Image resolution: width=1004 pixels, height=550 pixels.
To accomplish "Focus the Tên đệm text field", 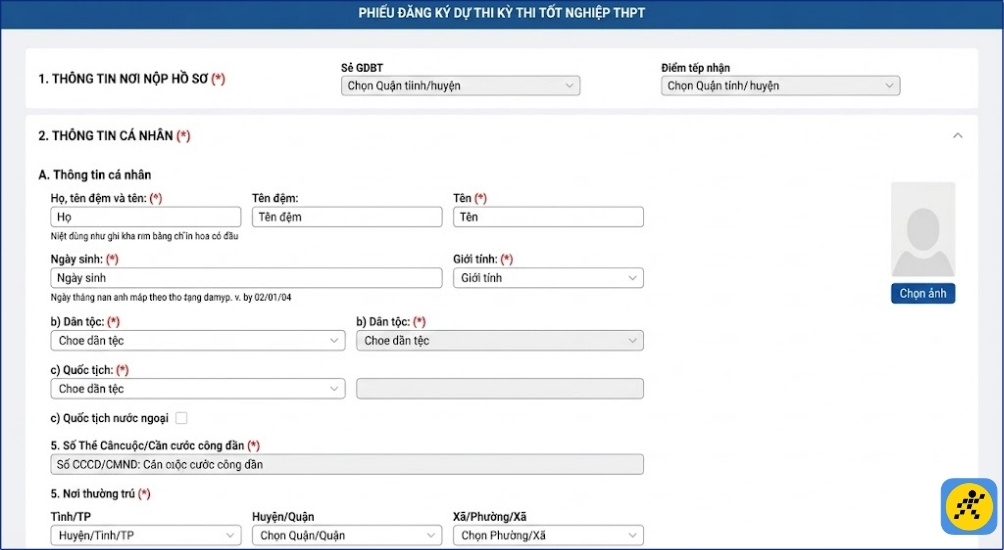I will (x=346, y=217).
